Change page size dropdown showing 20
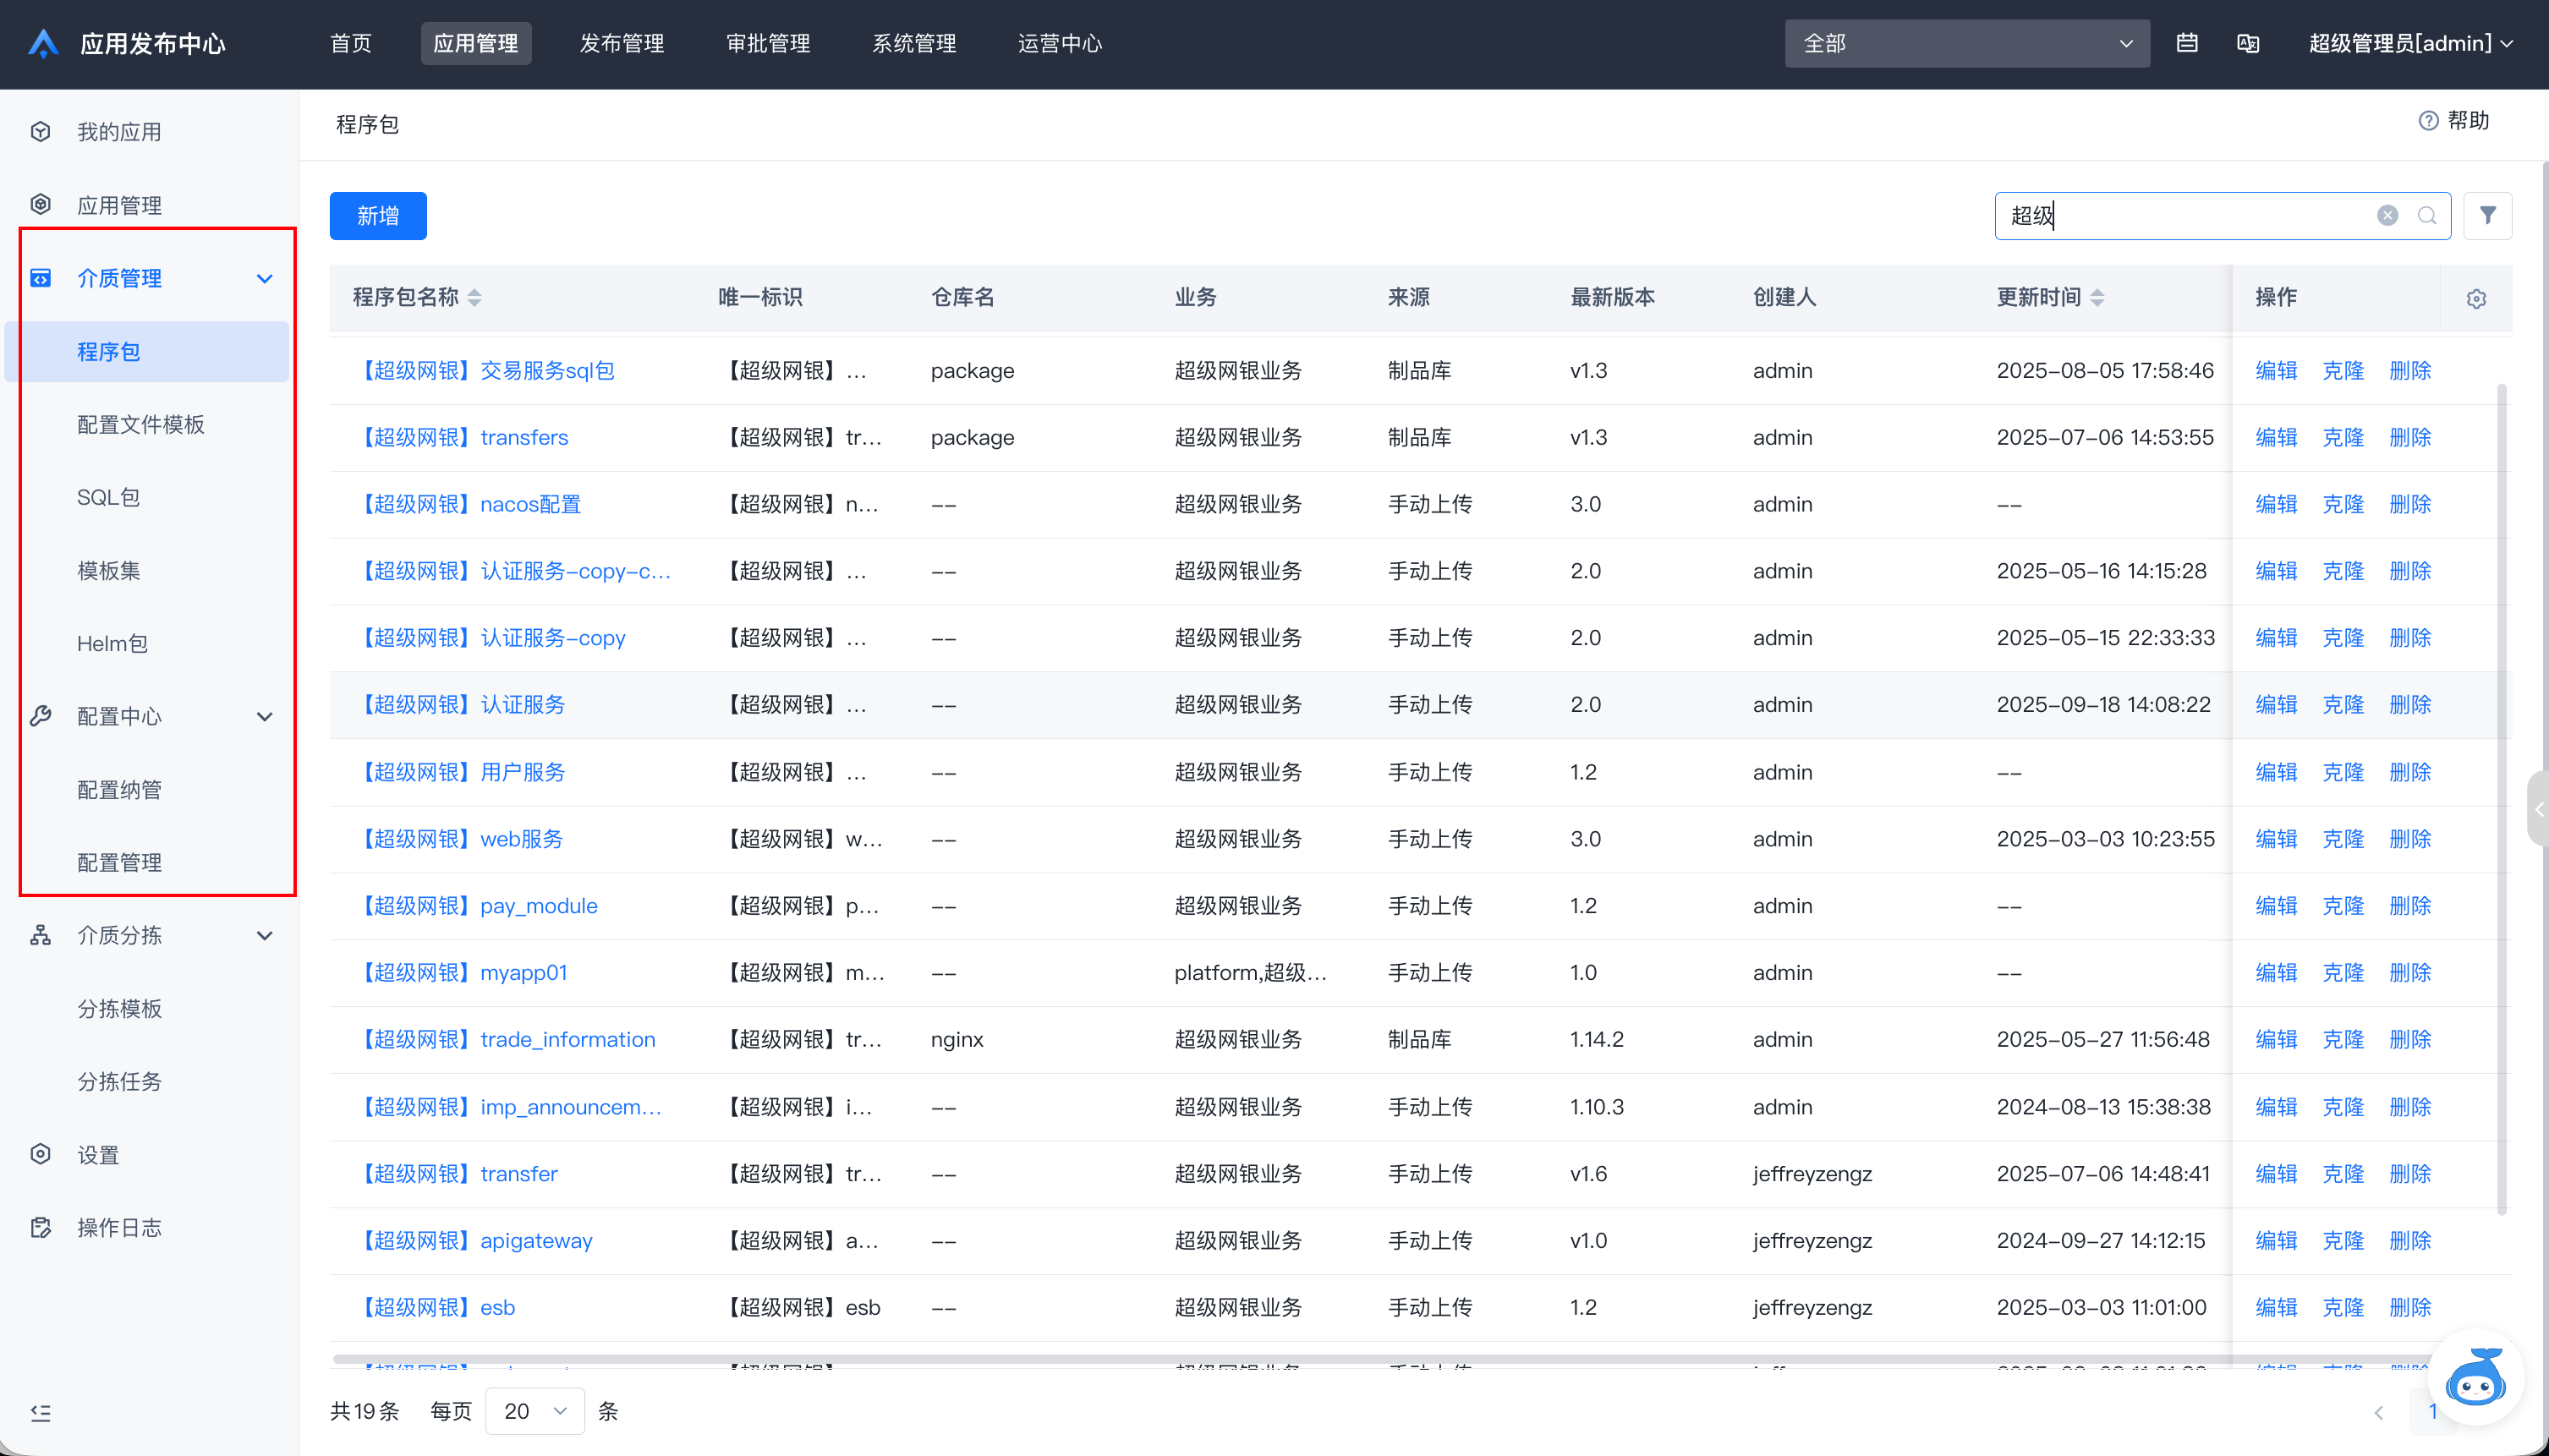 pos(534,1411)
